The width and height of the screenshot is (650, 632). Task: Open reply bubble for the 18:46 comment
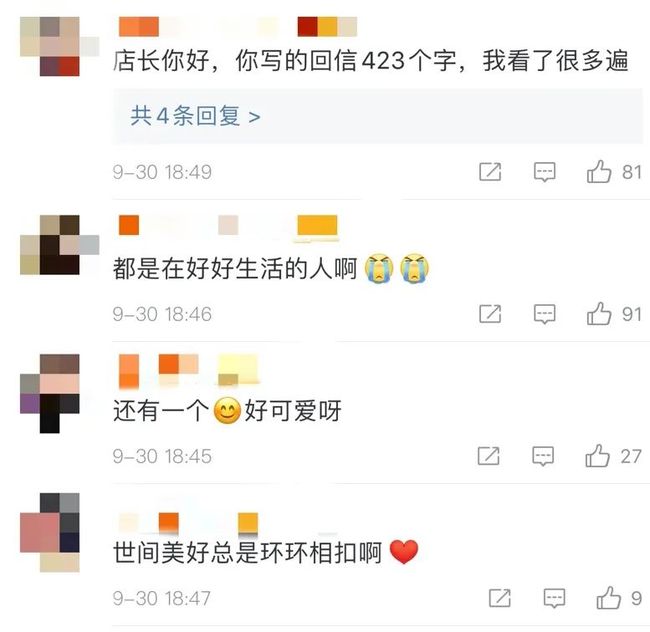click(544, 314)
